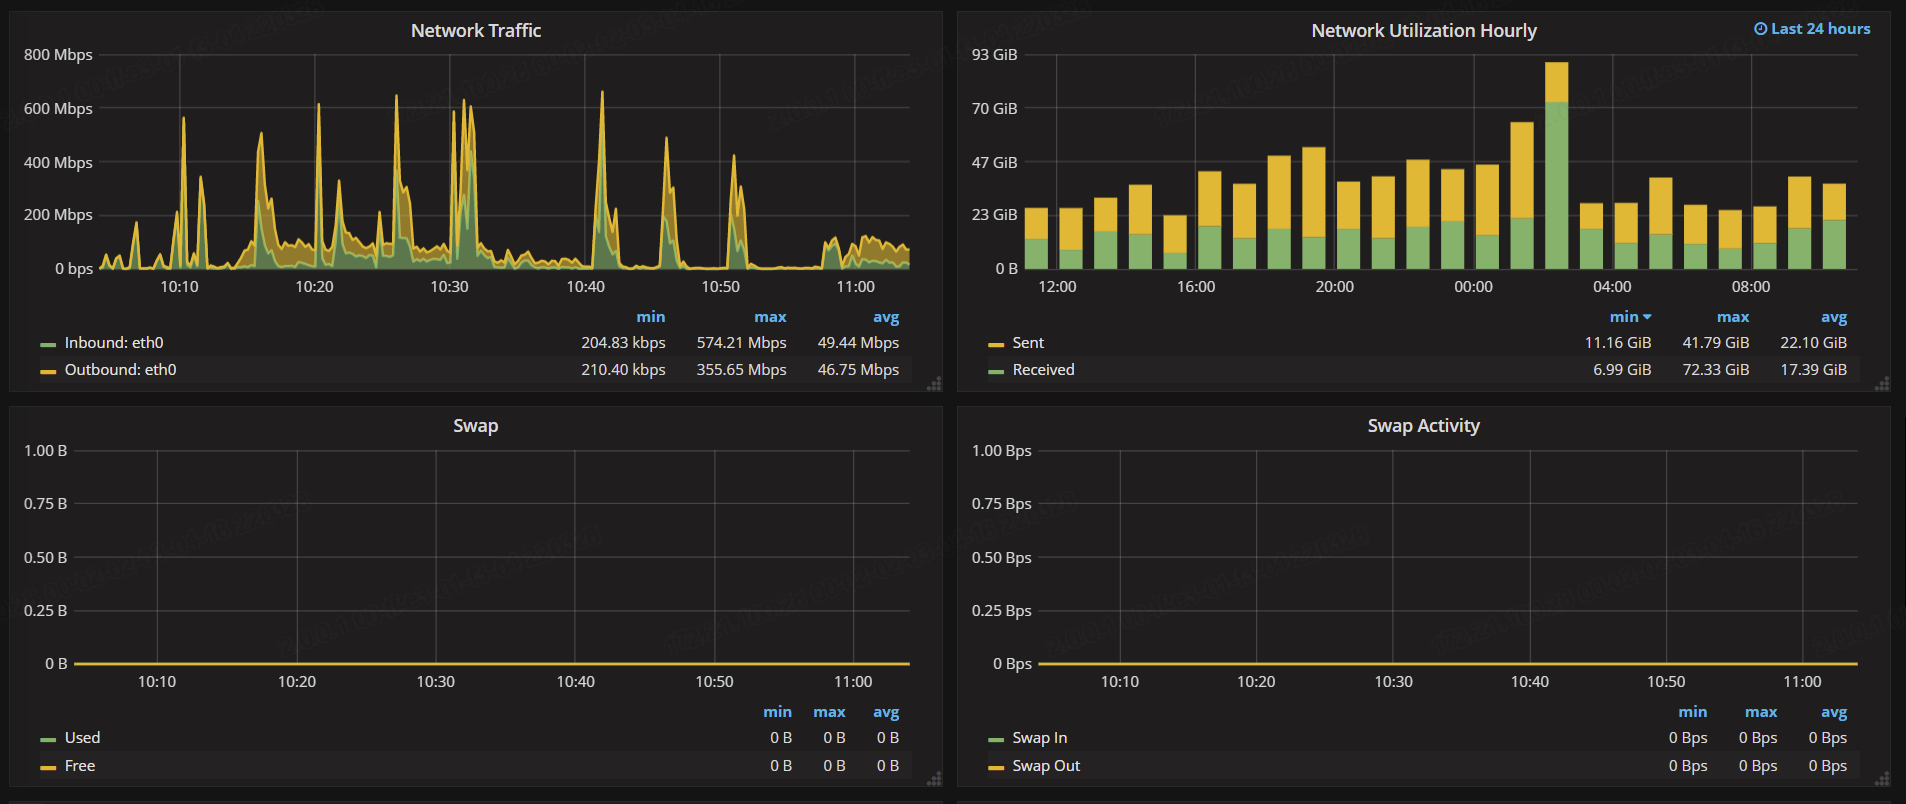Click the tallest bar in the hourly utilization chart
The width and height of the screenshot is (1906, 804).
(x=1556, y=170)
